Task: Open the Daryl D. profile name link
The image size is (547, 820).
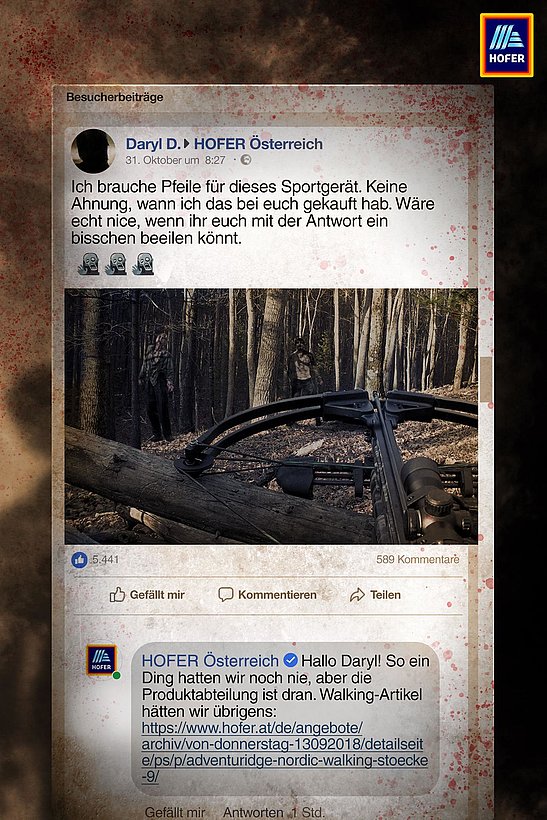Action: [153, 144]
